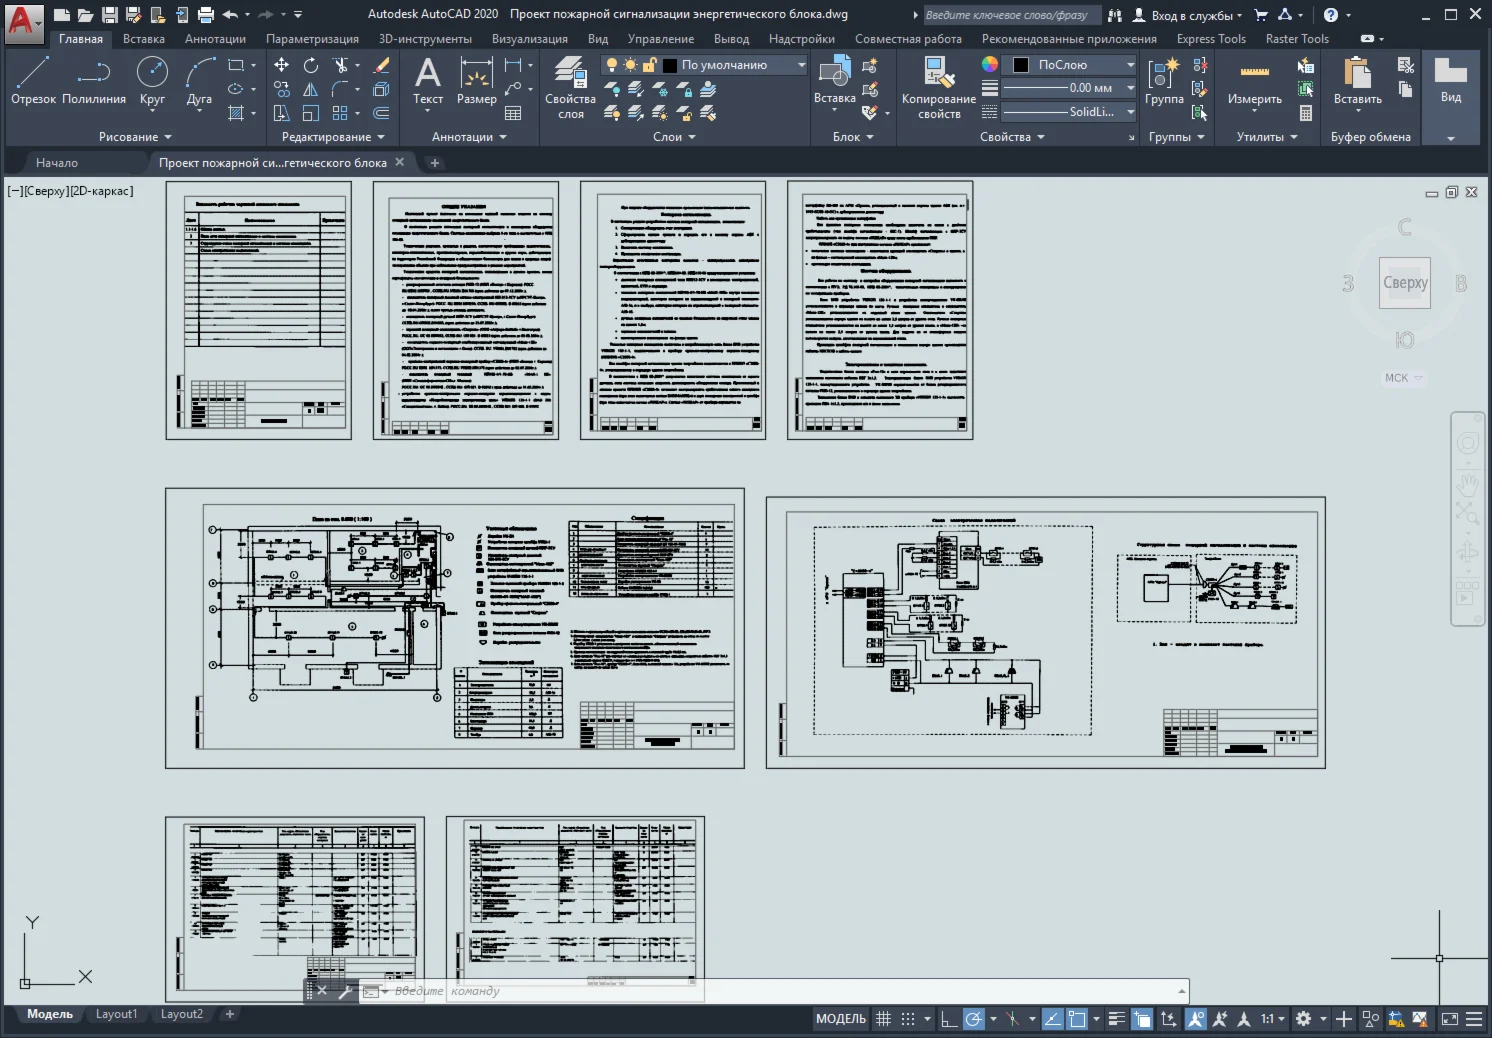Select the Круг circle tool

tap(152, 80)
